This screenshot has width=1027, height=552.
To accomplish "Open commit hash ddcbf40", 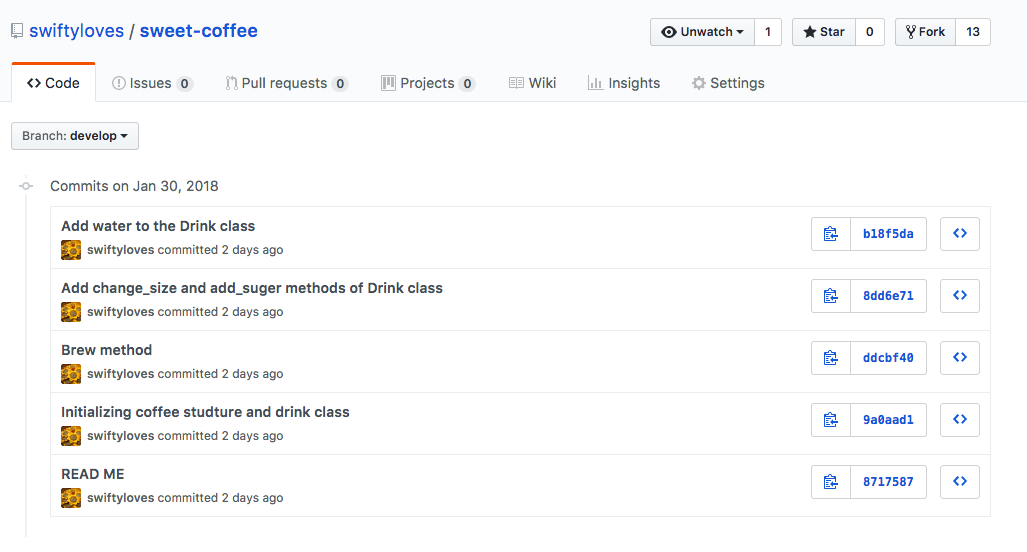I will click(x=888, y=358).
